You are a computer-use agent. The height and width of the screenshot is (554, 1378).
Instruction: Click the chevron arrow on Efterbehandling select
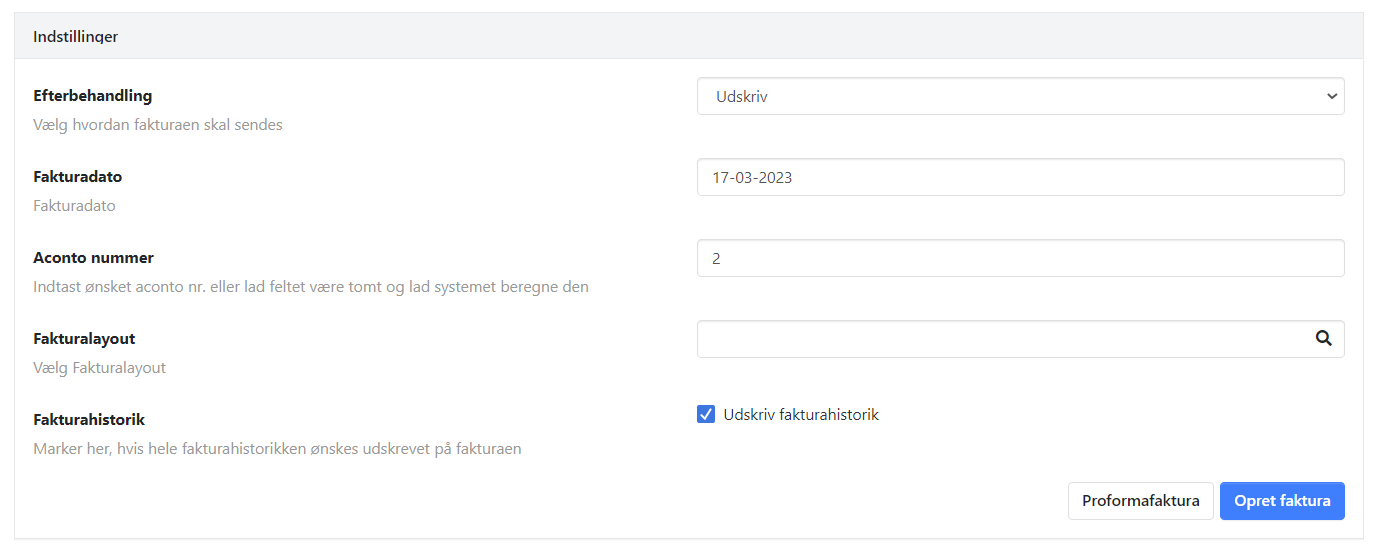click(1331, 97)
